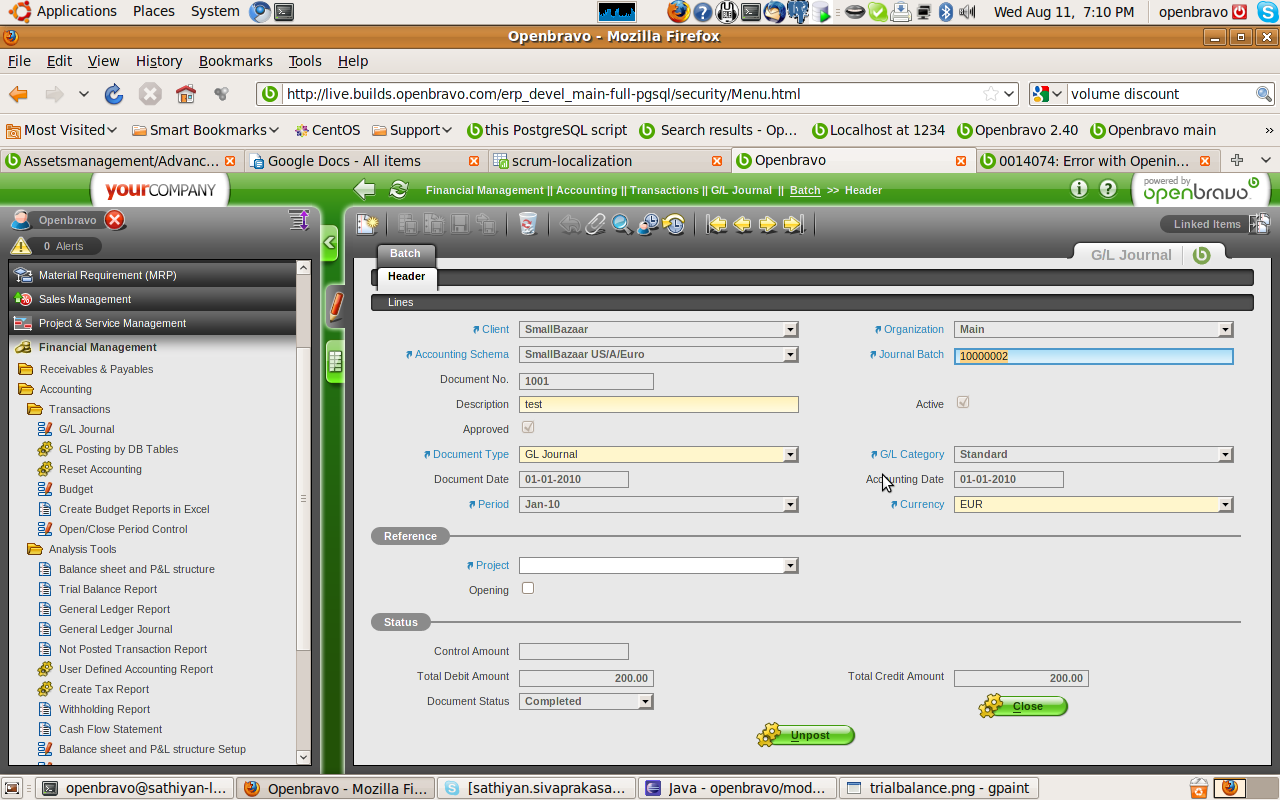Open the Bookmarks menu in Firefox
Viewport: 1280px width, 800px height.
click(235, 61)
